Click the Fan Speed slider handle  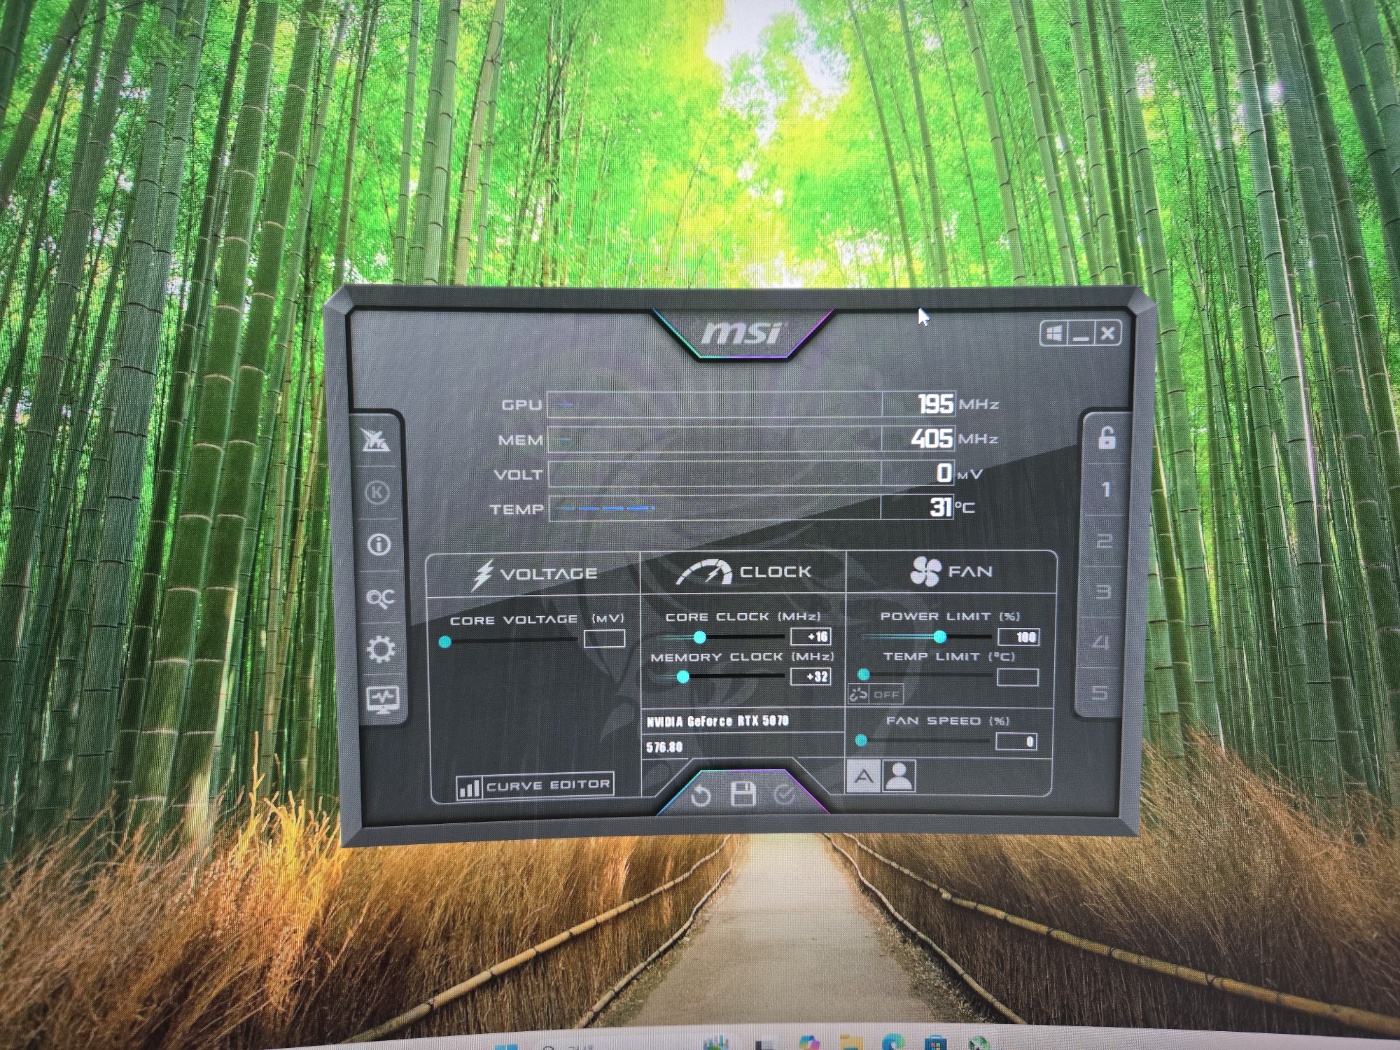(861, 741)
